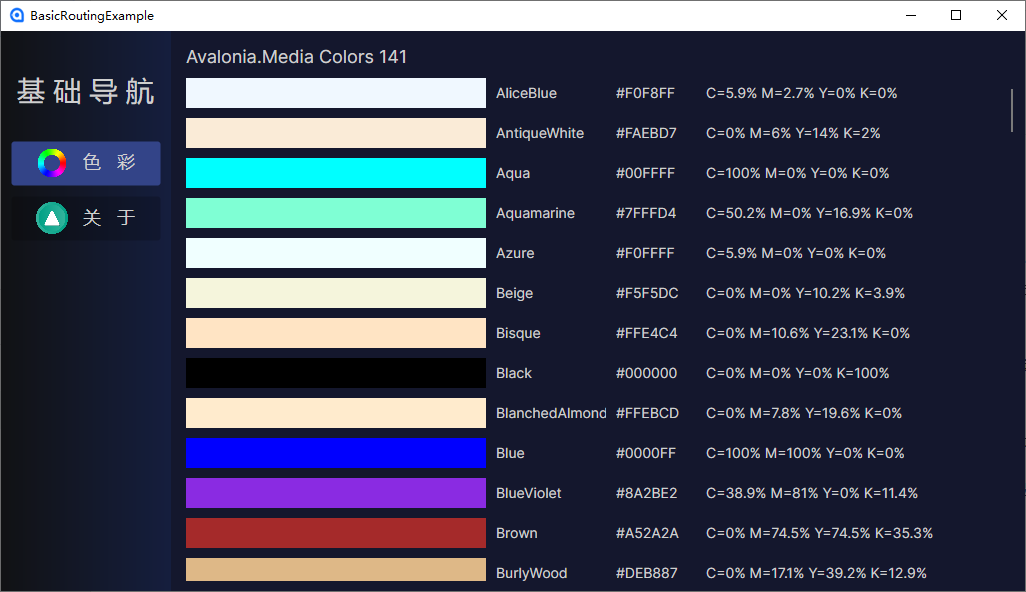Click the 'Aquamarine' name label

coord(535,213)
